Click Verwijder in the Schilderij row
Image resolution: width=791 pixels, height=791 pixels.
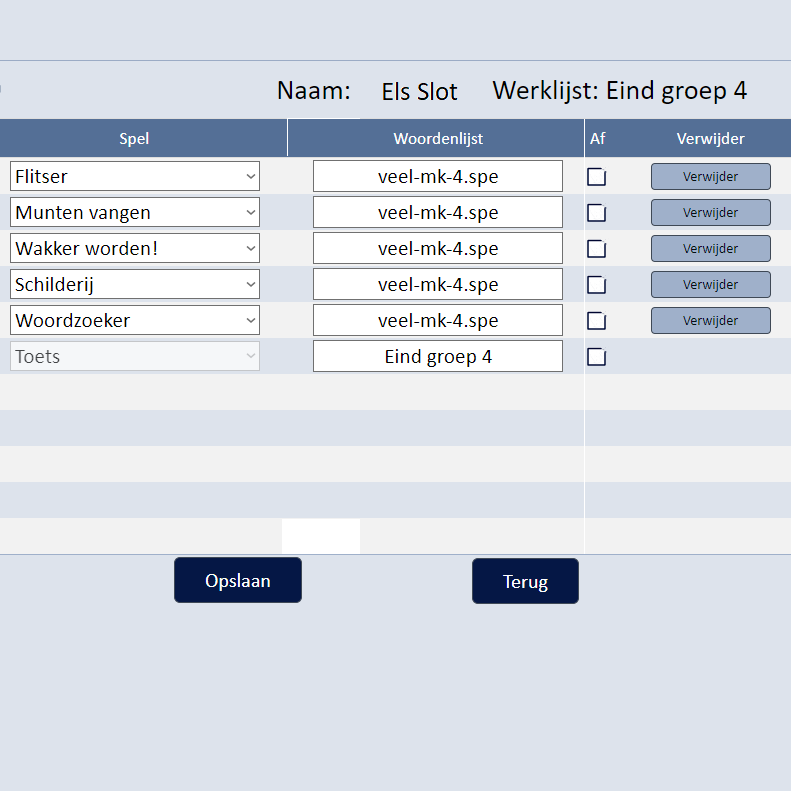pos(710,285)
